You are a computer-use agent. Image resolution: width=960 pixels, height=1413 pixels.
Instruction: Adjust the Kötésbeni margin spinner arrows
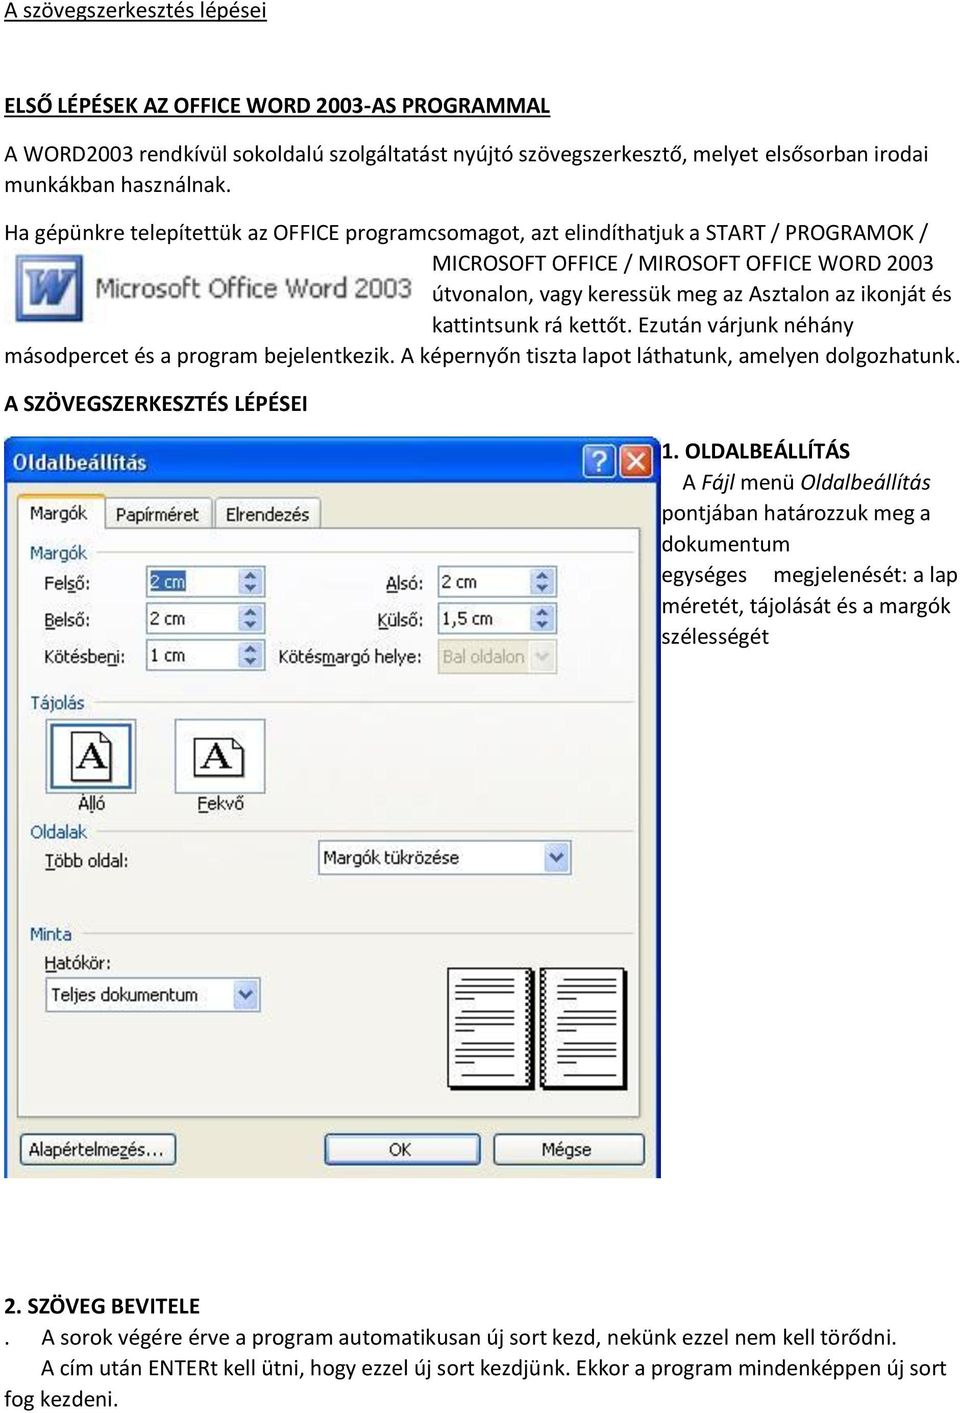[x=251, y=656]
